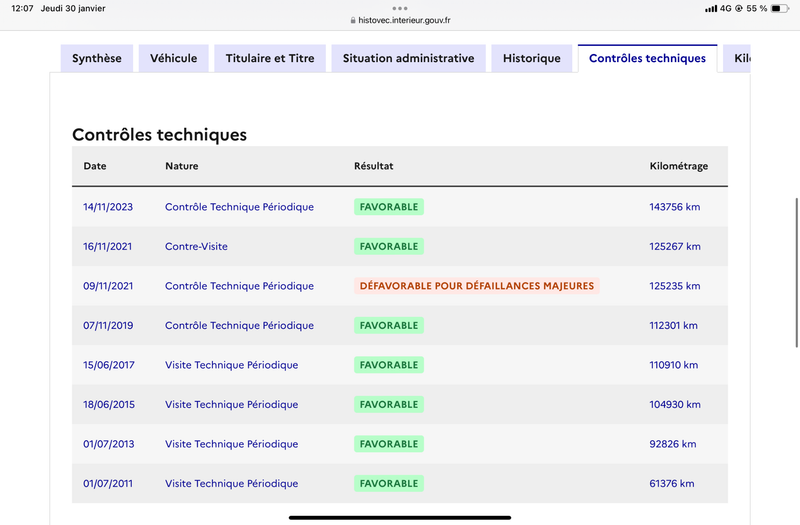Click the Résultat column header
This screenshot has height=525, width=800.
373,166
